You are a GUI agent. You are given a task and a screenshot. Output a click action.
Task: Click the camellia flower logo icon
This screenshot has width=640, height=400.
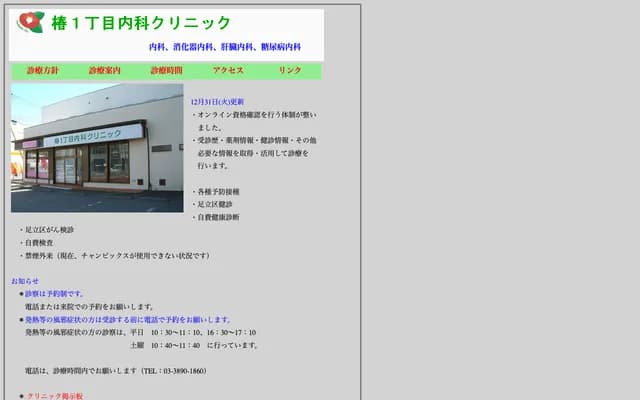(x=31, y=22)
